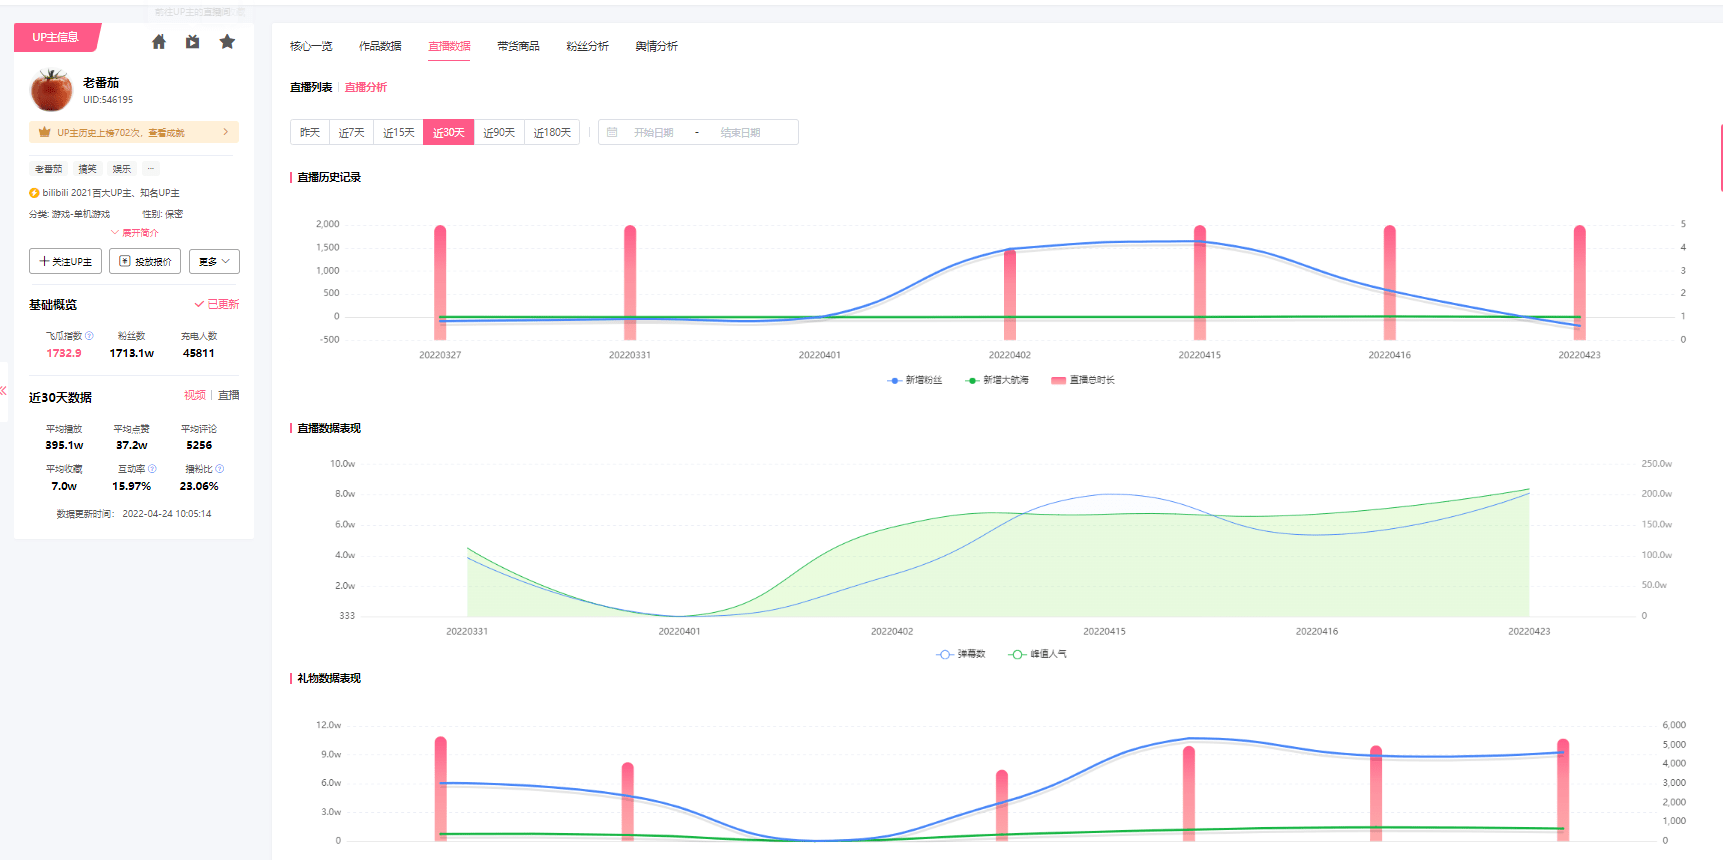Toggle 新增大航海 legend item

click(996, 380)
